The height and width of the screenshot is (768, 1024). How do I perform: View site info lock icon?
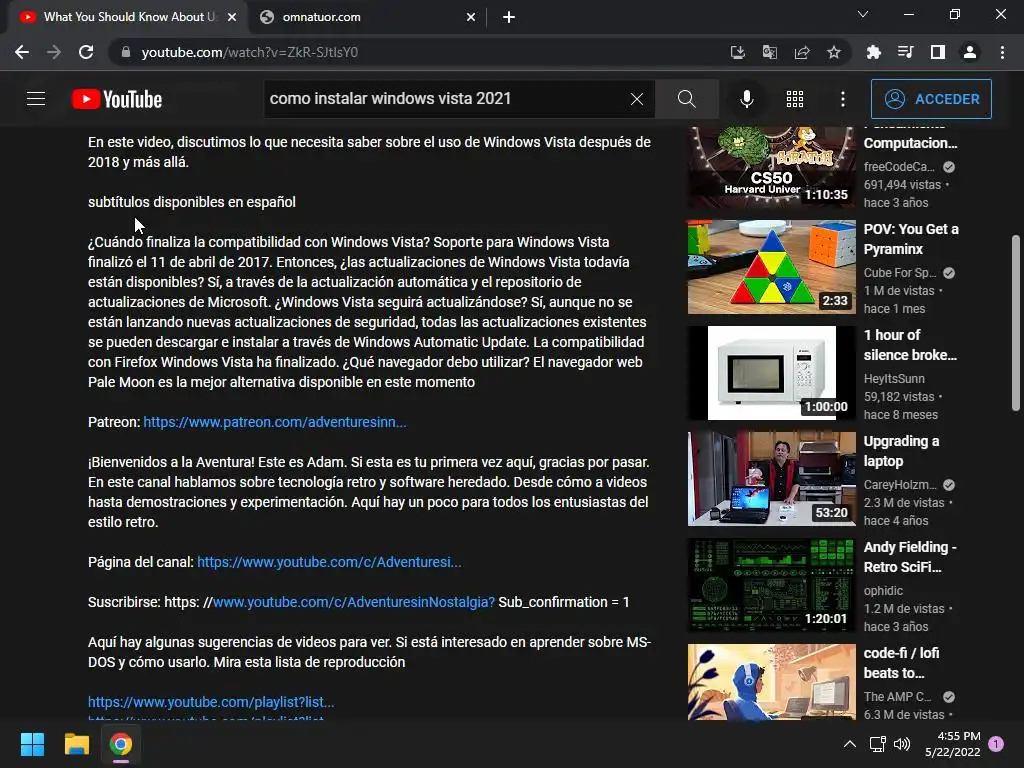tap(126, 52)
